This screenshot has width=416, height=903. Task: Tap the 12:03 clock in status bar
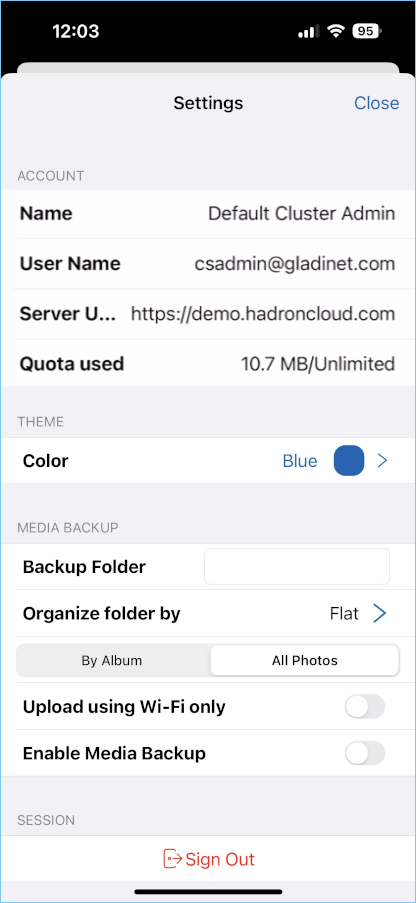[75, 31]
